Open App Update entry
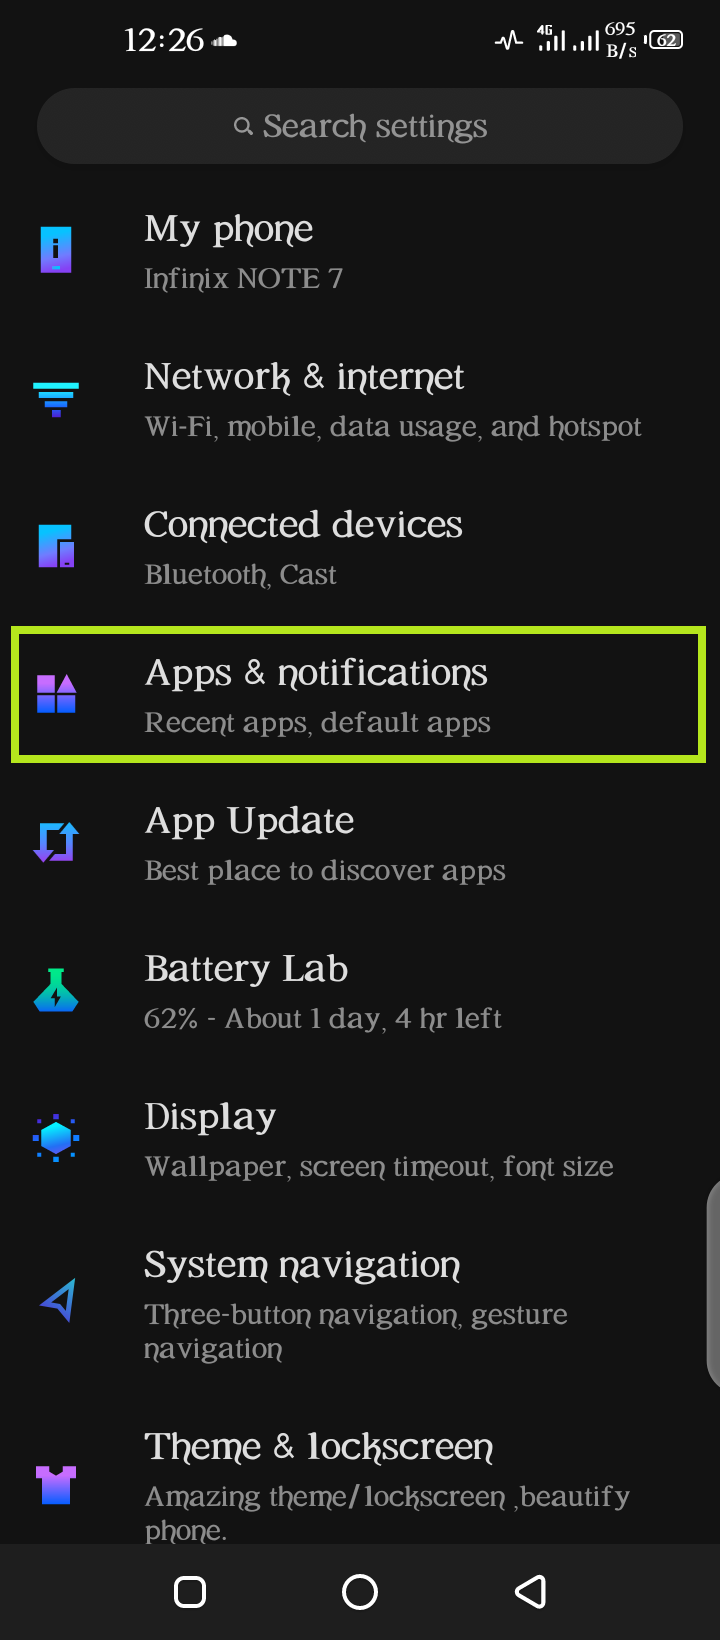720x1640 pixels. [x=360, y=843]
